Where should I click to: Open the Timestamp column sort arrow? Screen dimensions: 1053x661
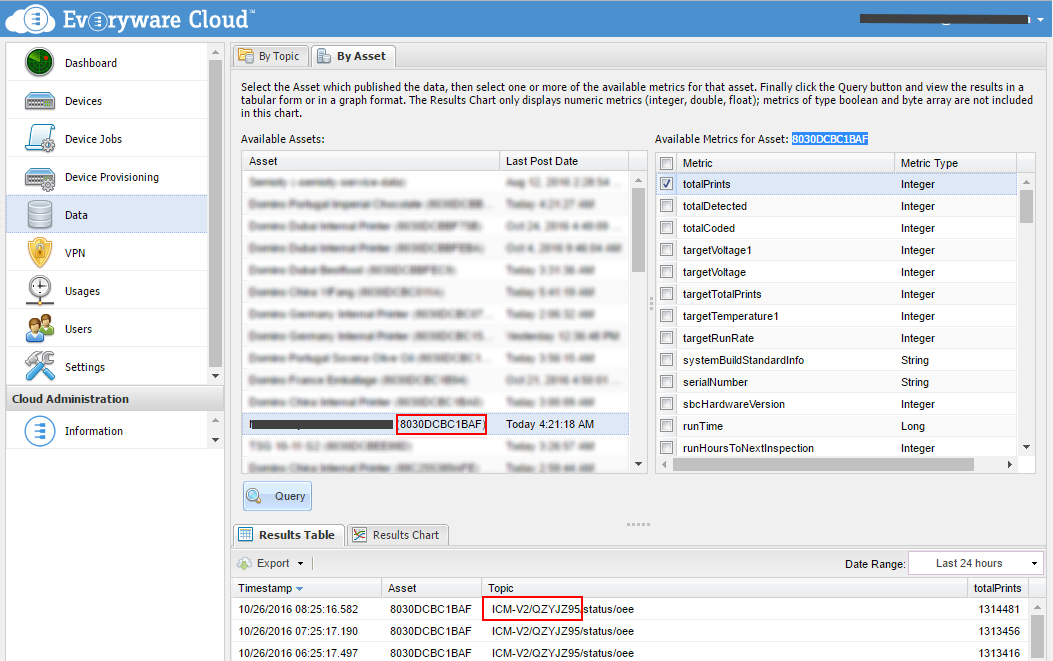pos(300,588)
